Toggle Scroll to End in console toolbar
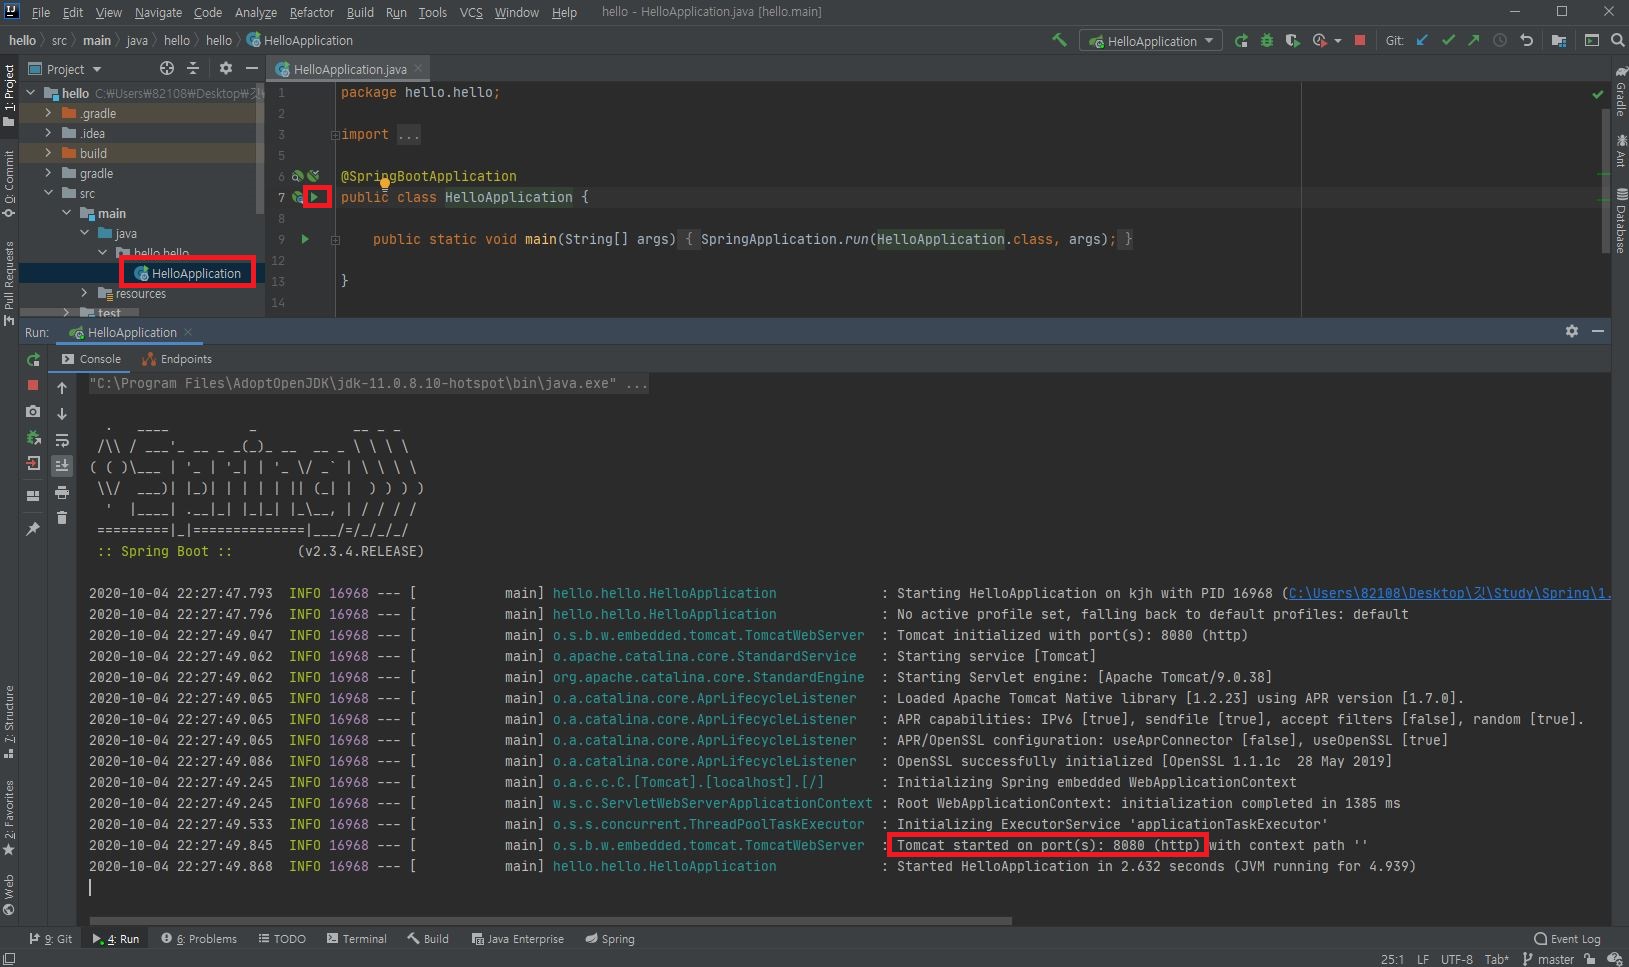Viewport: 1629px width, 967px height. tap(62, 465)
